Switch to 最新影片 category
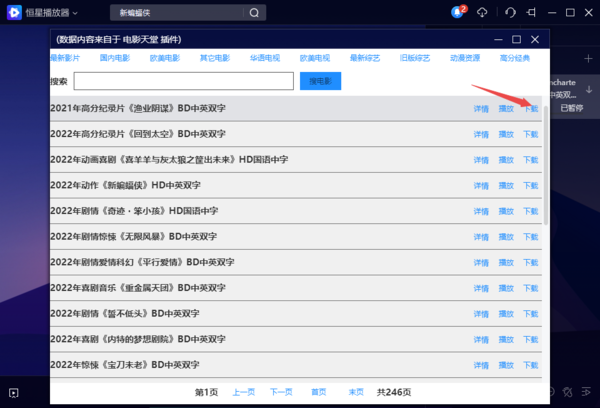Screen dimensions: 600x408 tap(65, 58)
